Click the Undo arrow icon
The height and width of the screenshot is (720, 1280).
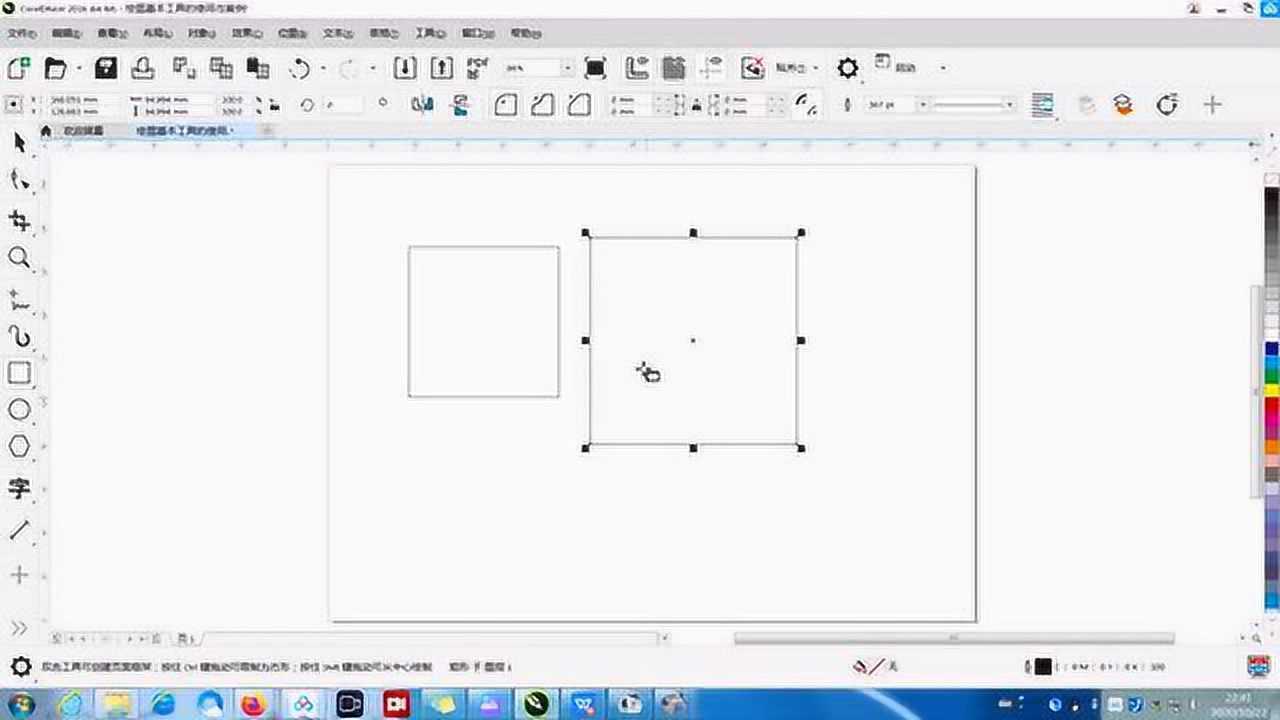(x=300, y=68)
